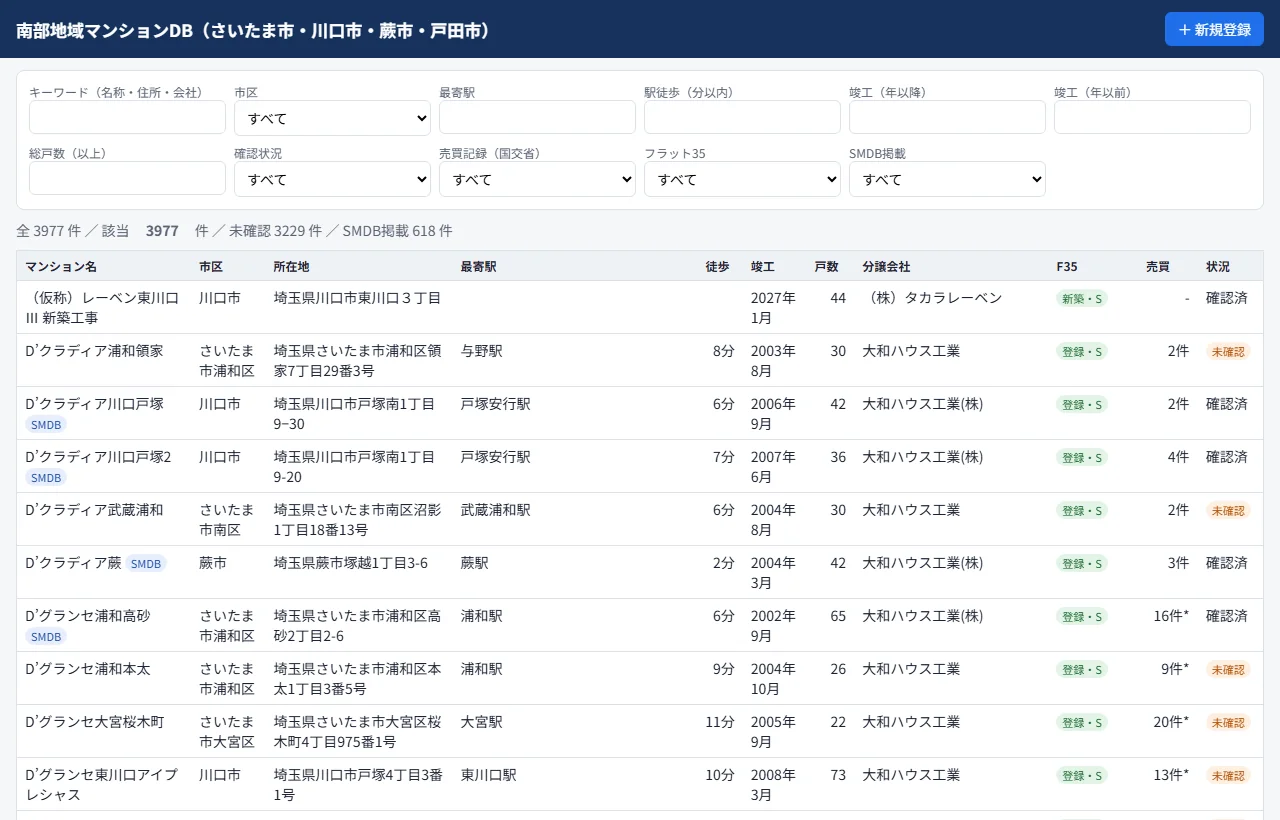
Task: Click the 未確認 status in D'クラディア浦和領家 row
Action: coord(1228,352)
